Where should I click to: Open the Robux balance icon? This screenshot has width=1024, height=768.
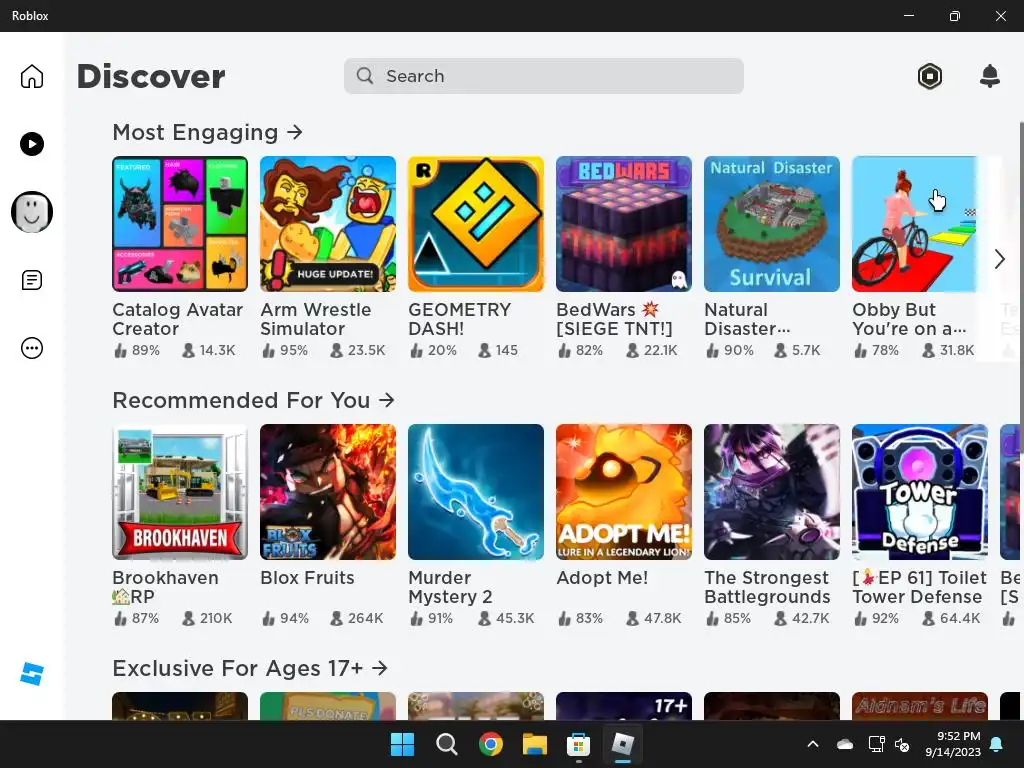pos(929,76)
